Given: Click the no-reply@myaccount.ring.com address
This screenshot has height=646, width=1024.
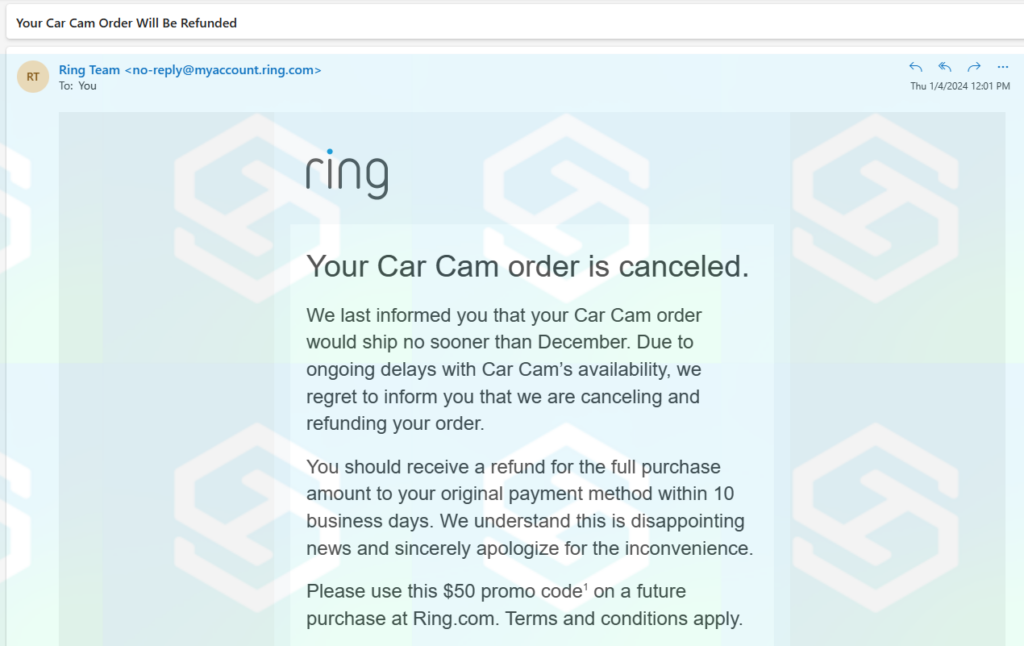Looking at the screenshot, I should (x=222, y=70).
